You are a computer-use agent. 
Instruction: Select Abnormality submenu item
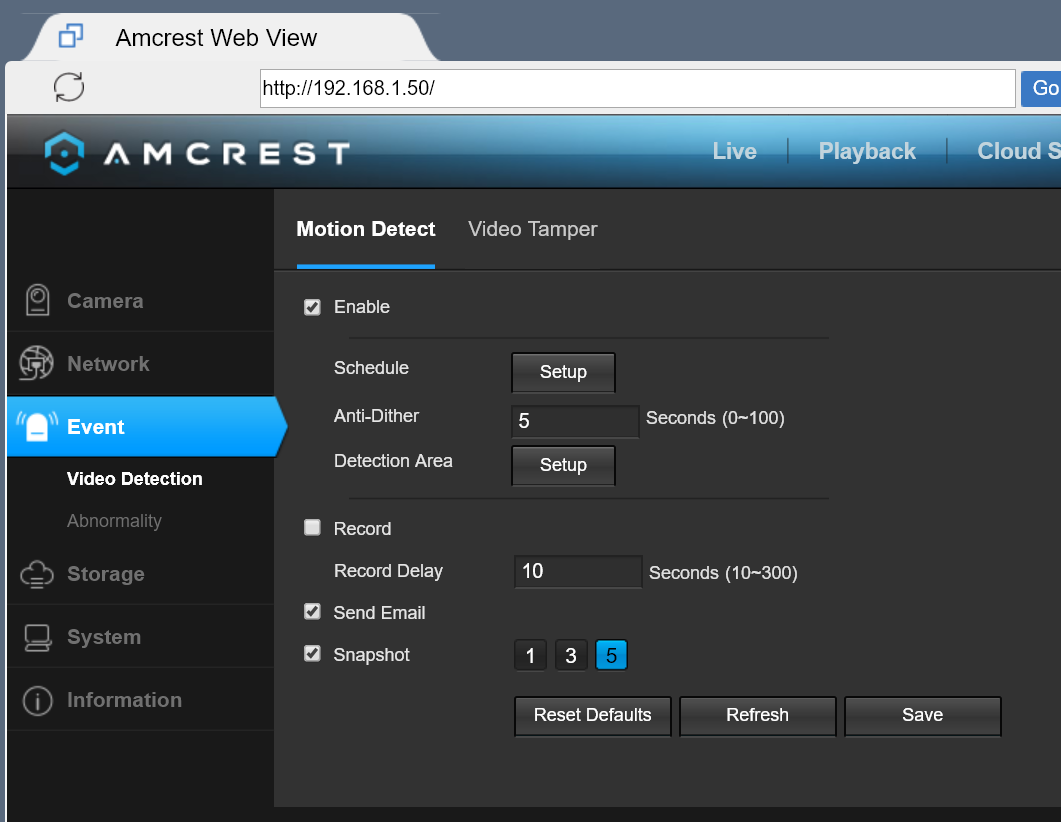(x=114, y=521)
